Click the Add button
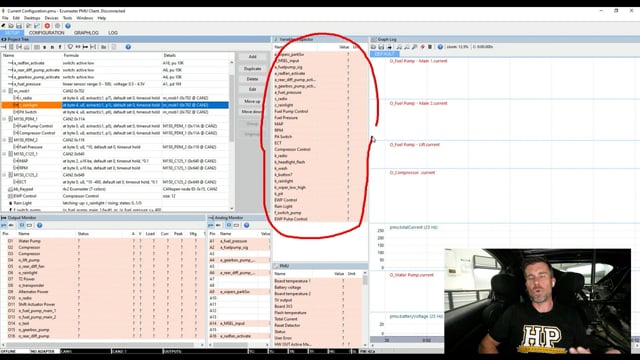The height and width of the screenshot is (360, 640). (x=253, y=57)
